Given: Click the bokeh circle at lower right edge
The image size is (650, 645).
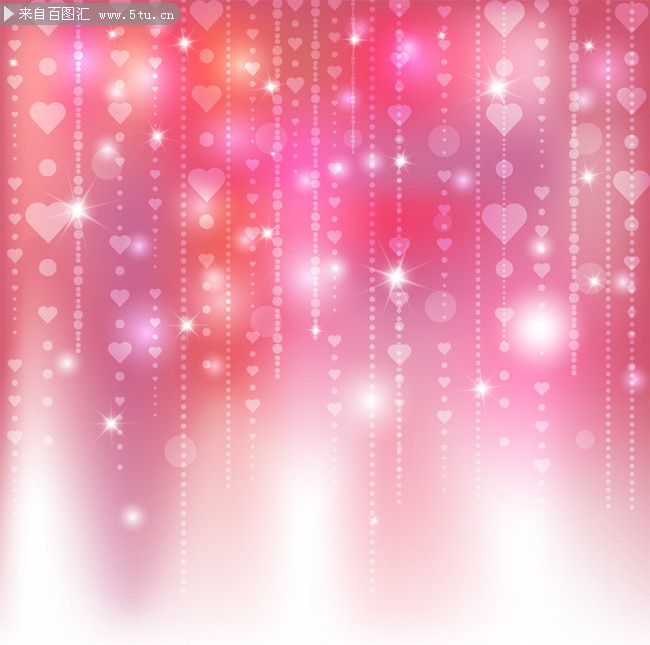Looking at the screenshot, I should [585, 439].
